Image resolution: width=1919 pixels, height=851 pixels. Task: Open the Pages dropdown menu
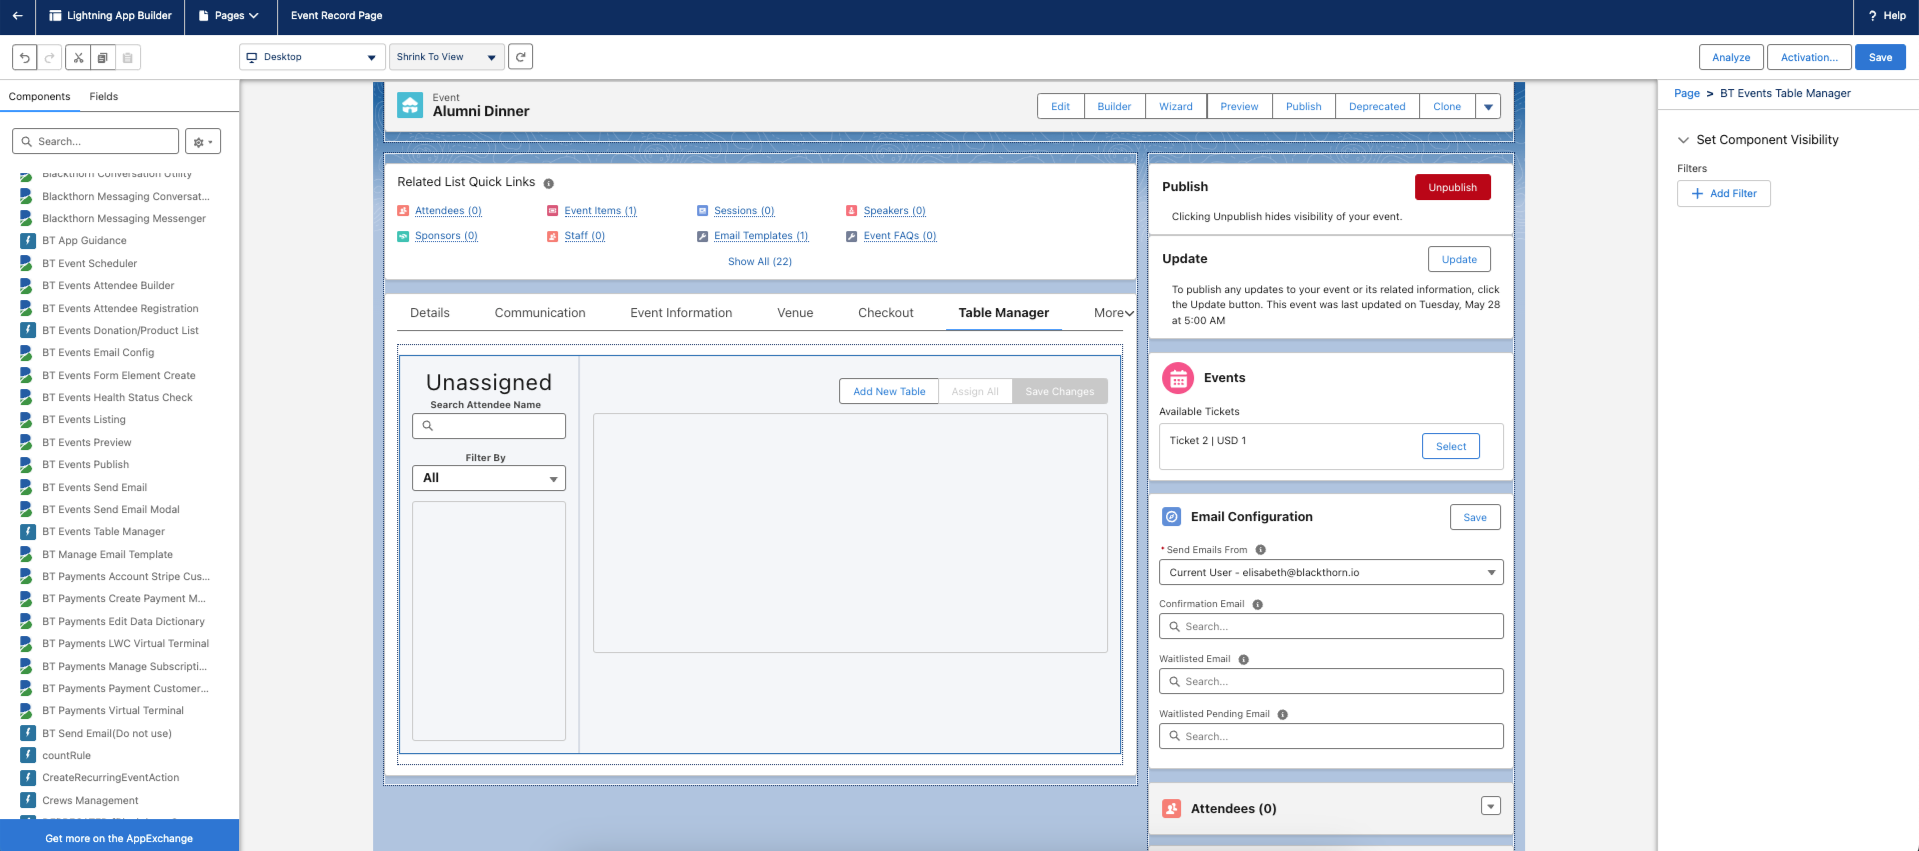(229, 16)
